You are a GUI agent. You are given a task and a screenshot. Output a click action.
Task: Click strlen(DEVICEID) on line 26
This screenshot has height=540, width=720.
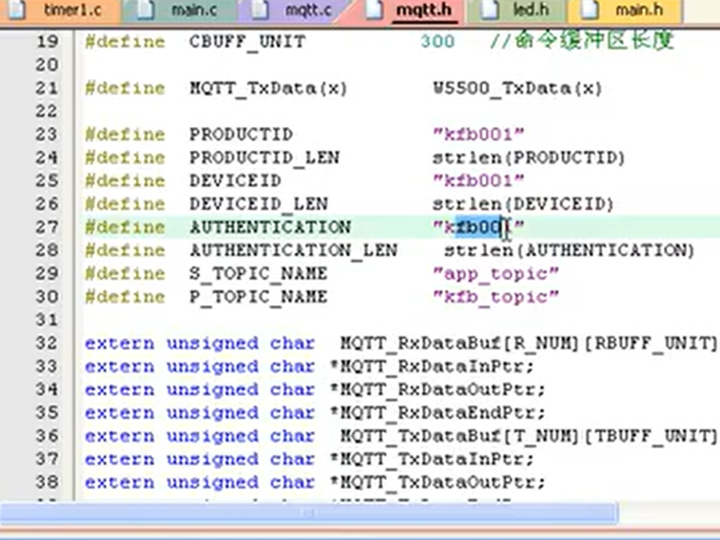(523, 204)
